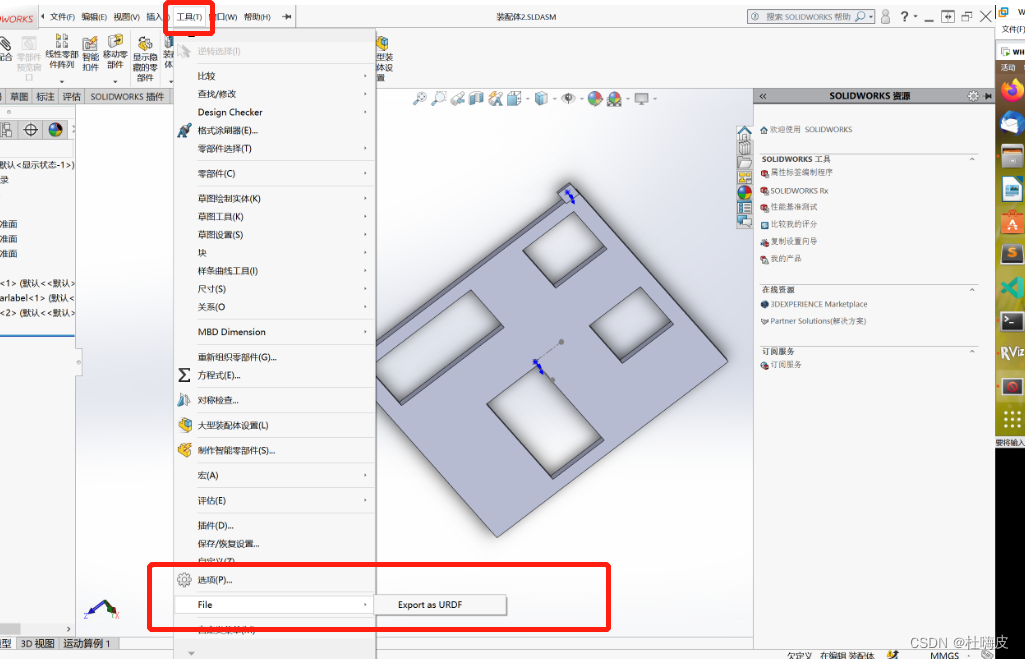This screenshot has width=1025, height=659.
Task: Open the display style dropdown arrow
Action: point(553,99)
